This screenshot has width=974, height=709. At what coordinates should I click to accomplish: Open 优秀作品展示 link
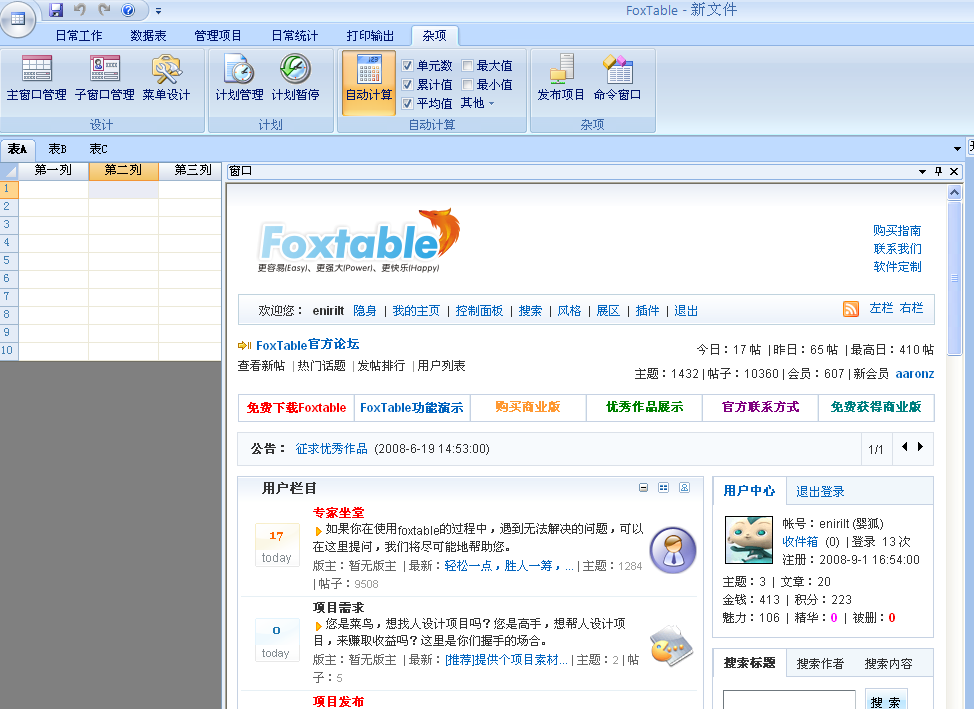pos(644,407)
